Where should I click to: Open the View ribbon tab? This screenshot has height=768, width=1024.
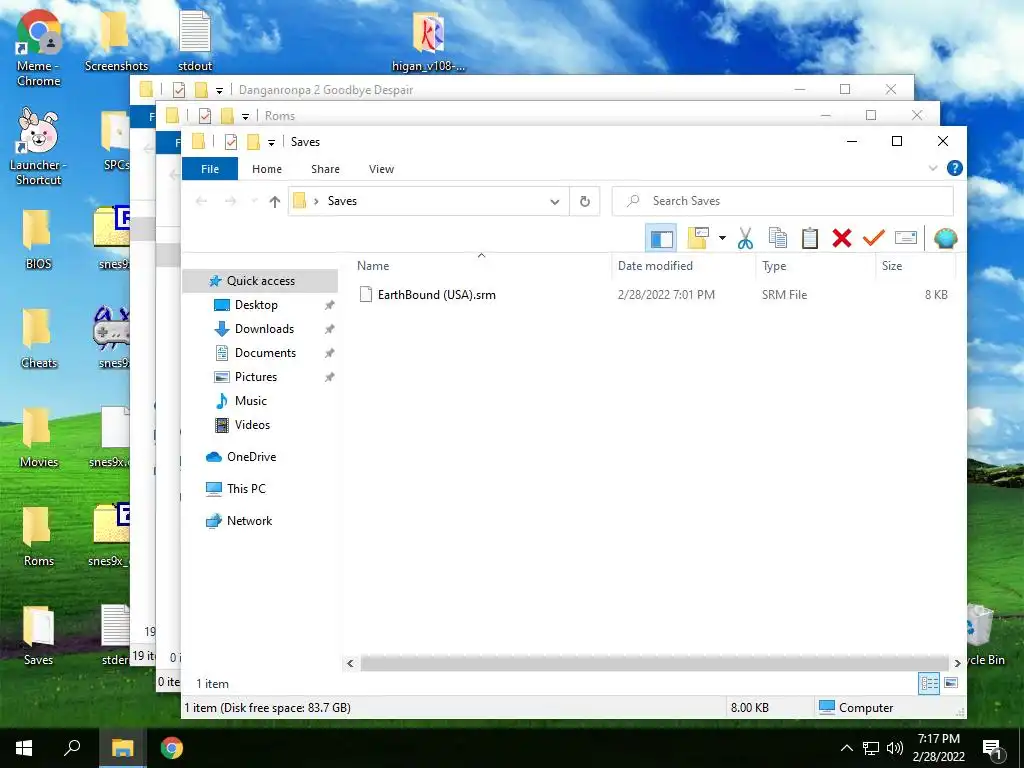tap(381, 169)
